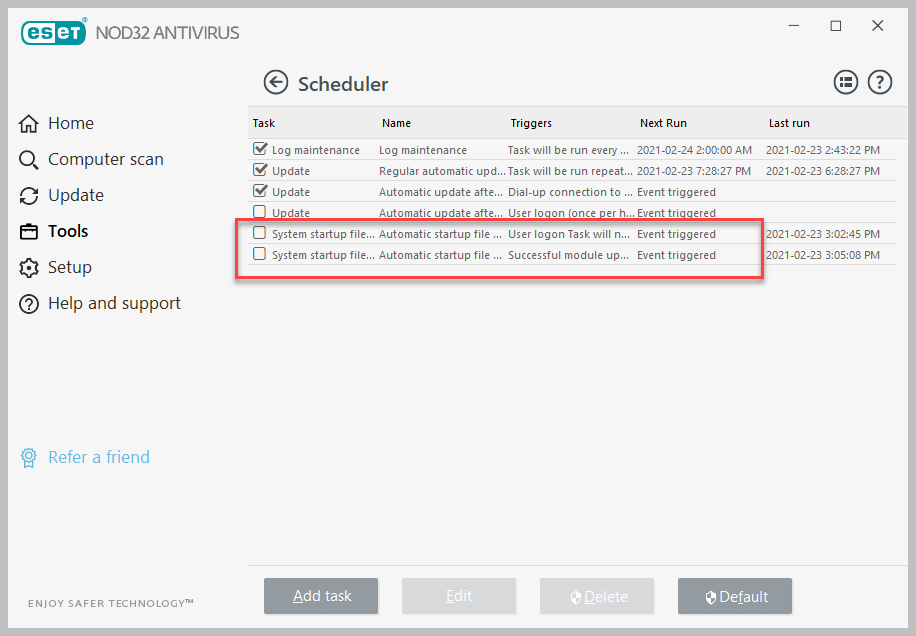Go to the Update section

pyautogui.click(x=76, y=196)
